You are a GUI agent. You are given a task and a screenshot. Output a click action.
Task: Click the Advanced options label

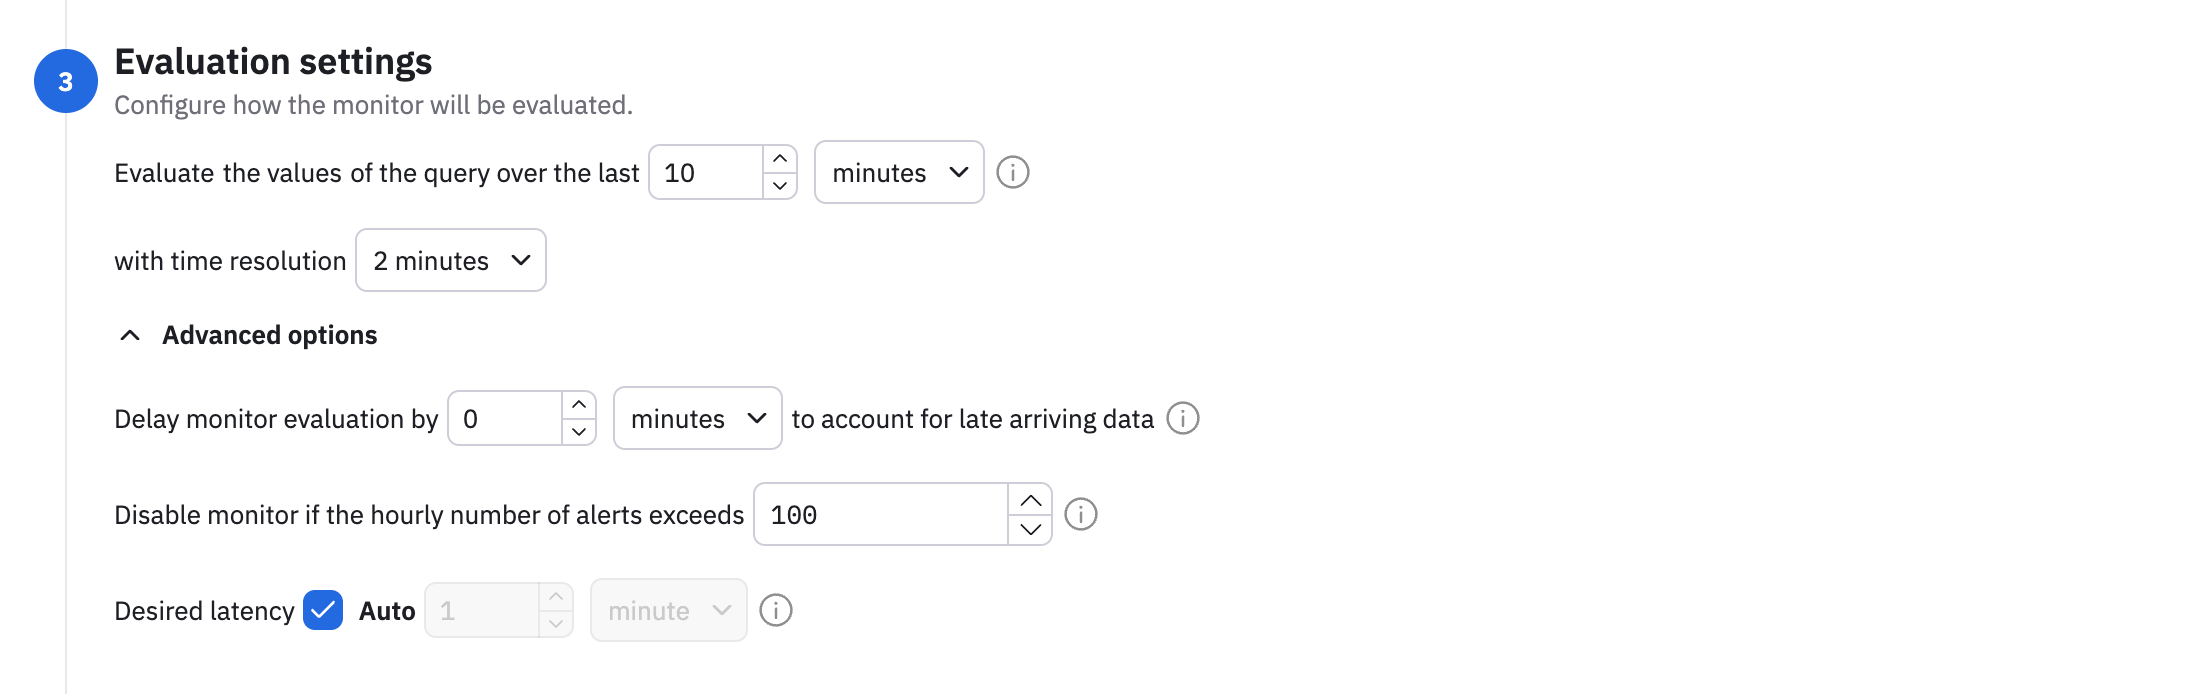pyautogui.click(x=270, y=336)
